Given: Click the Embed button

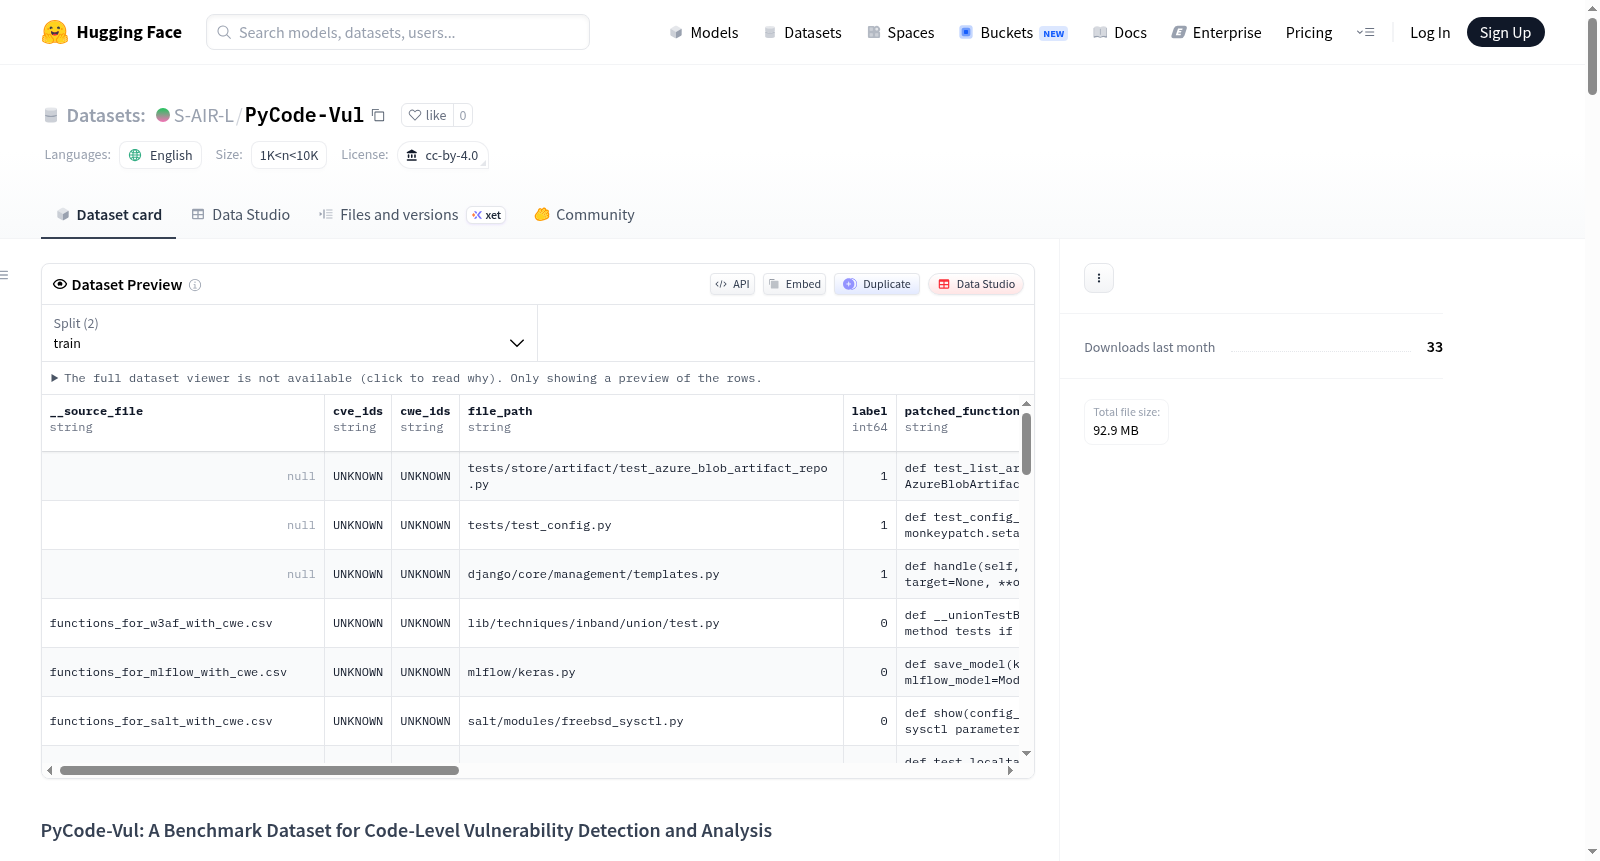Looking at the screenshot, I should [795, 284].
